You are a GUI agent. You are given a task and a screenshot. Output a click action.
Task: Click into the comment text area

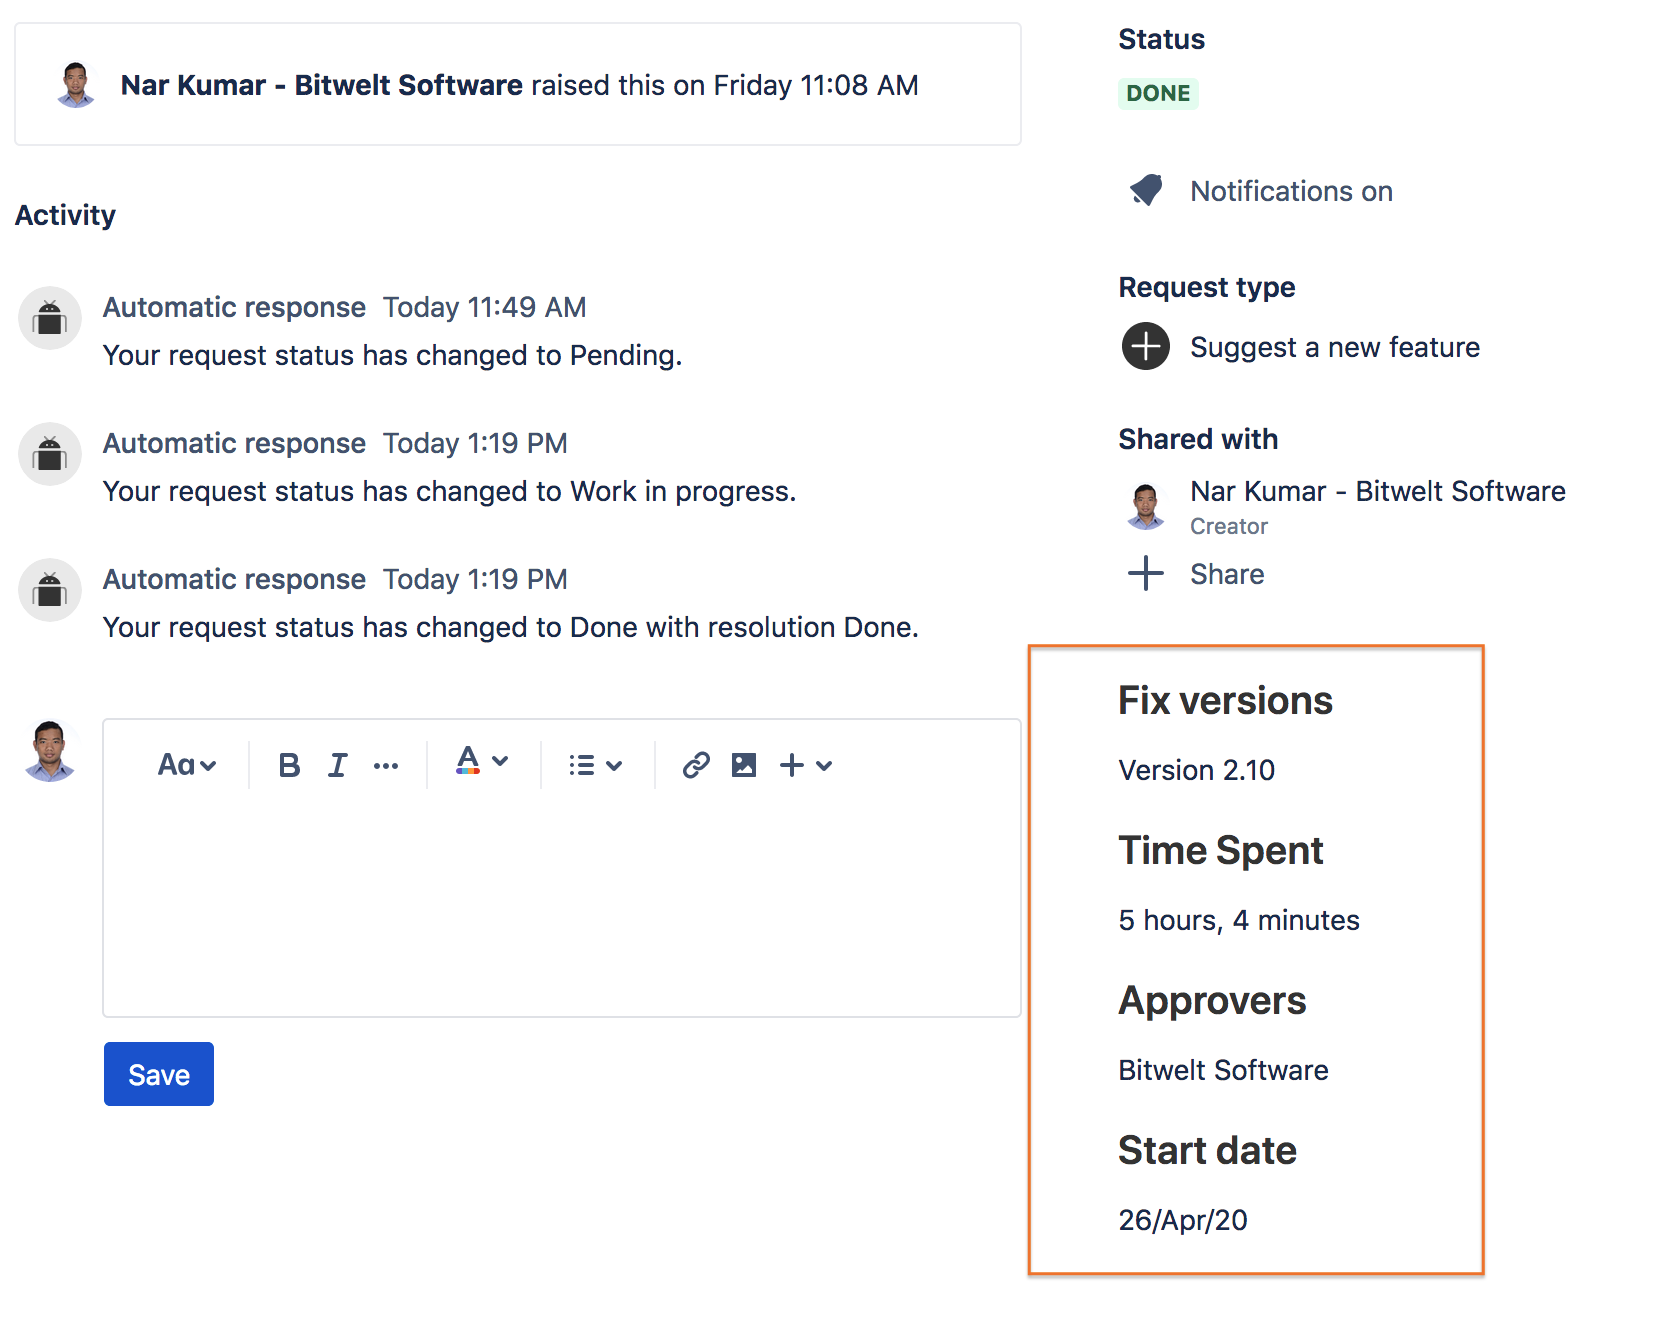click(560, 900)
